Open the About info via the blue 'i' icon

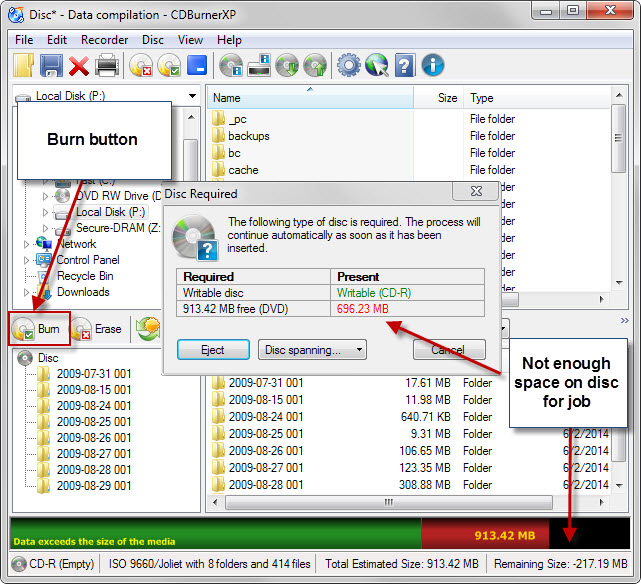[x=433, y=65]
